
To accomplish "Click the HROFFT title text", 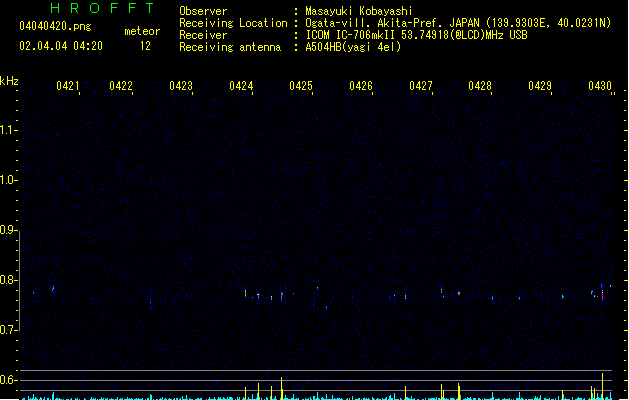I will 103,8.
